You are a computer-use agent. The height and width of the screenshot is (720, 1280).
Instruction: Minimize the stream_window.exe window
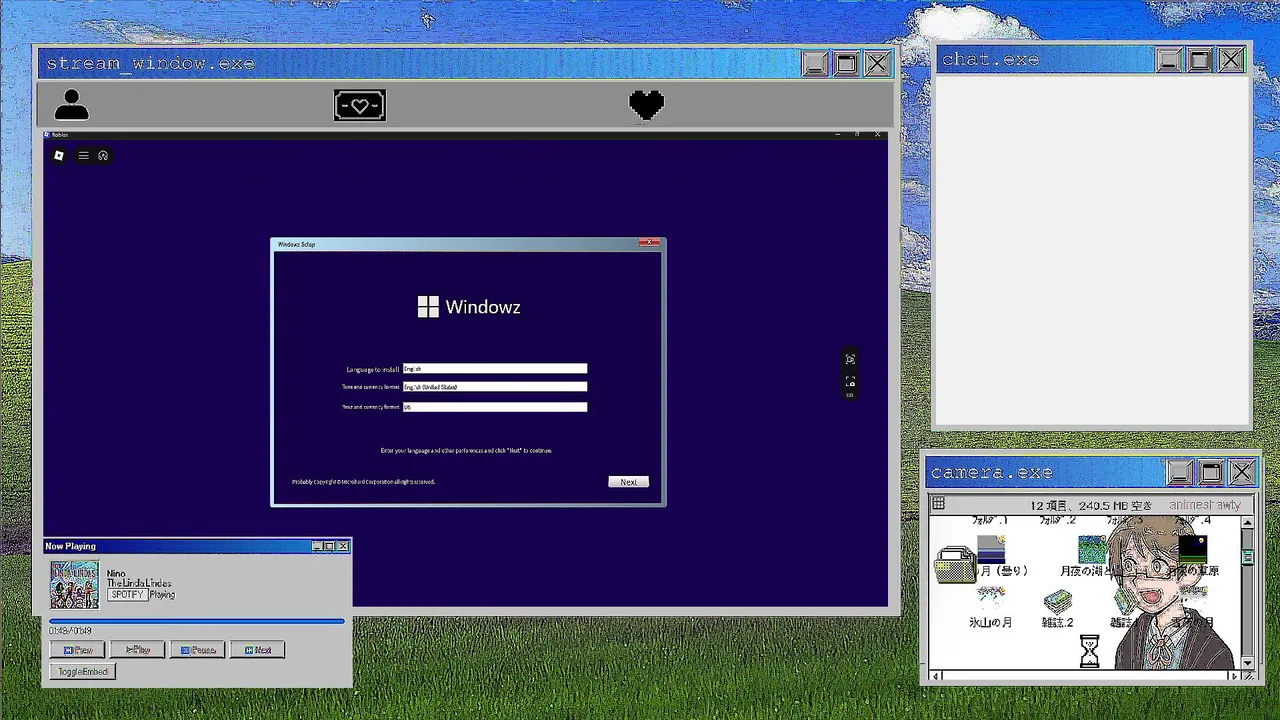point(815,64)
